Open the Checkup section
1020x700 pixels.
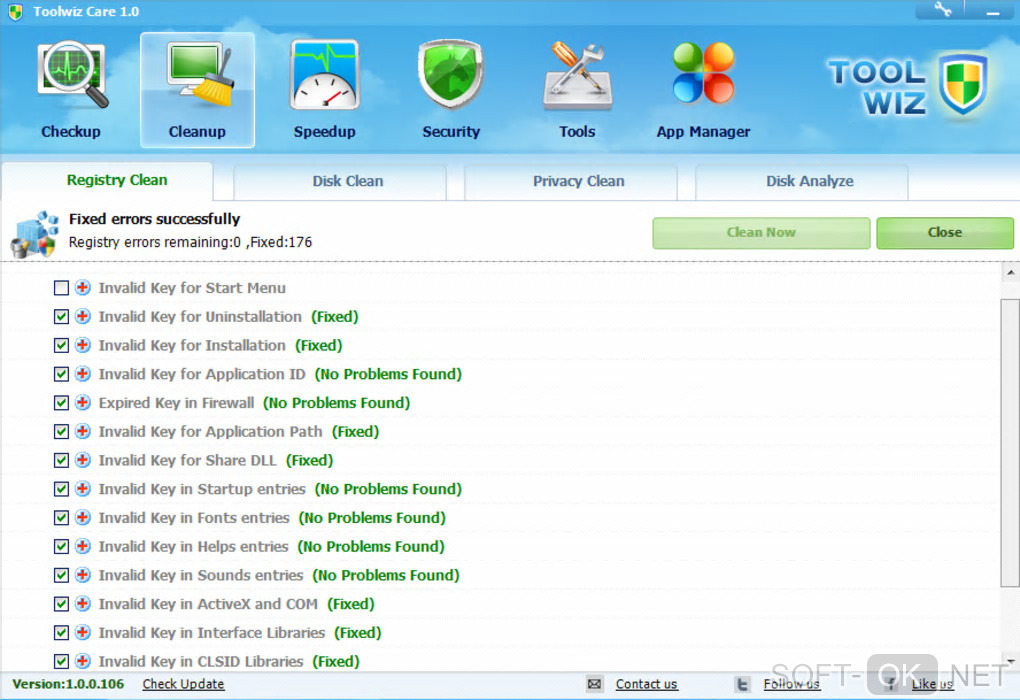pyautogui.click(x=71, y=90)
